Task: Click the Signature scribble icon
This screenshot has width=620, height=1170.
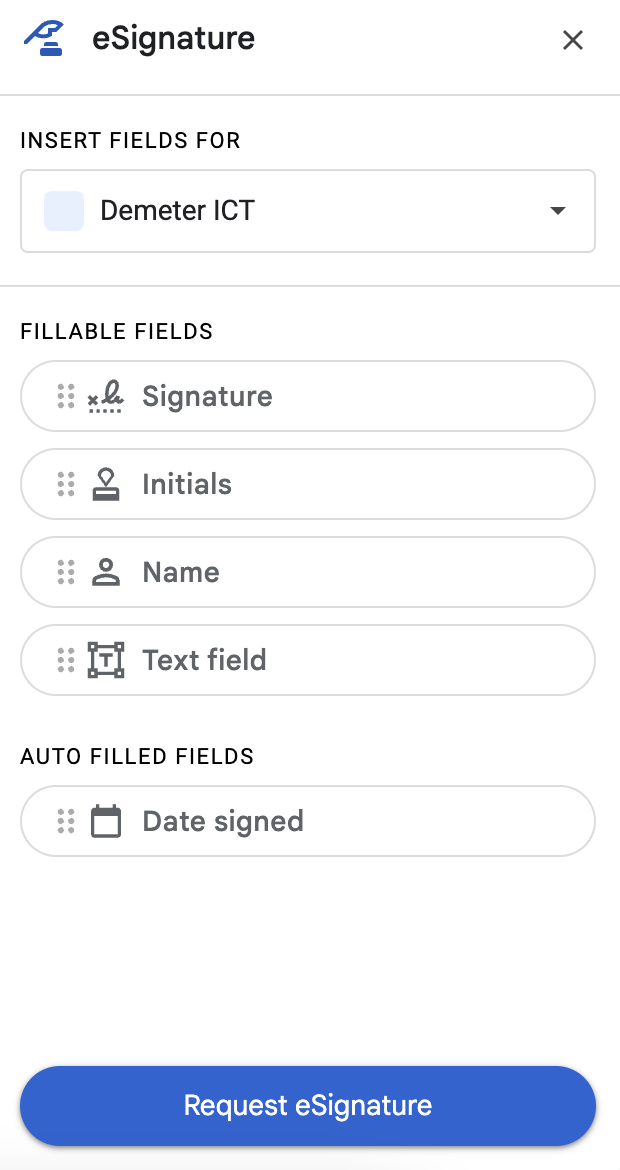Action: click(x=105, y=397)
